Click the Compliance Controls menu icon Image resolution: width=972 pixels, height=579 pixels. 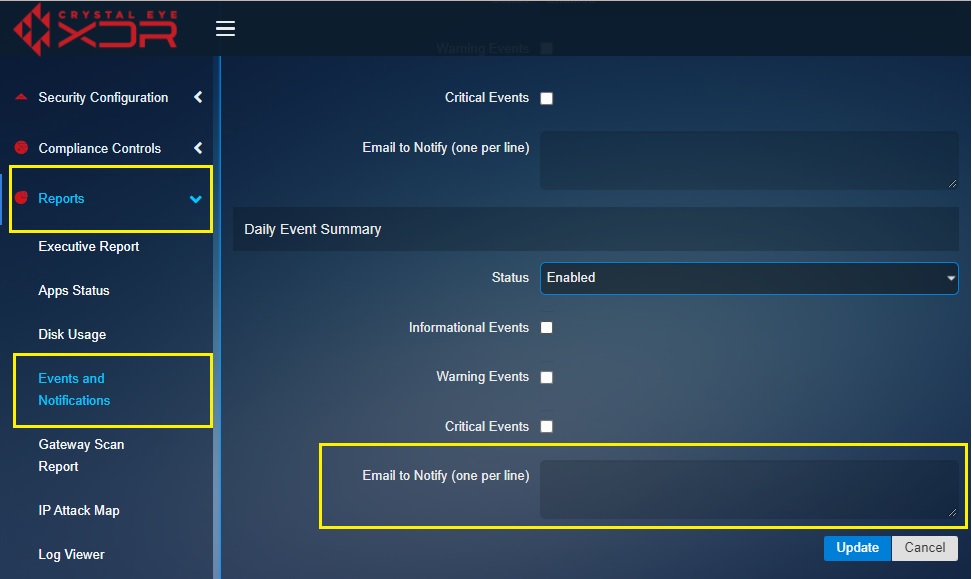click(21, 148)
